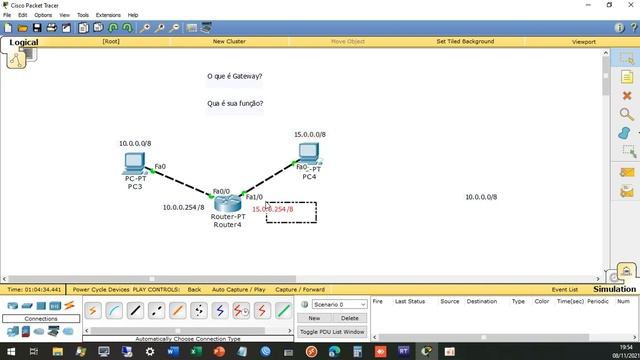Undo the last action with green arrow
640x360 pixels.
coord(113,28)
